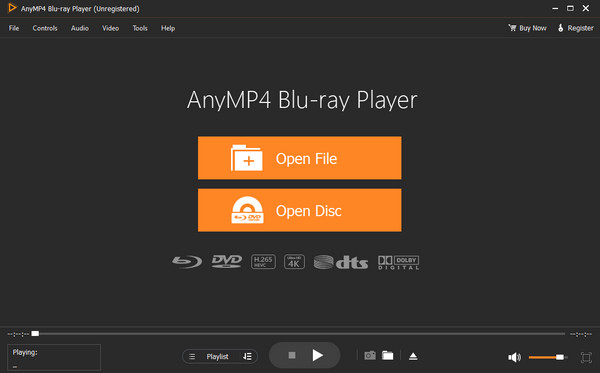Click the playback progress bar handle
The image size is (600, 373).
point(35,334)
